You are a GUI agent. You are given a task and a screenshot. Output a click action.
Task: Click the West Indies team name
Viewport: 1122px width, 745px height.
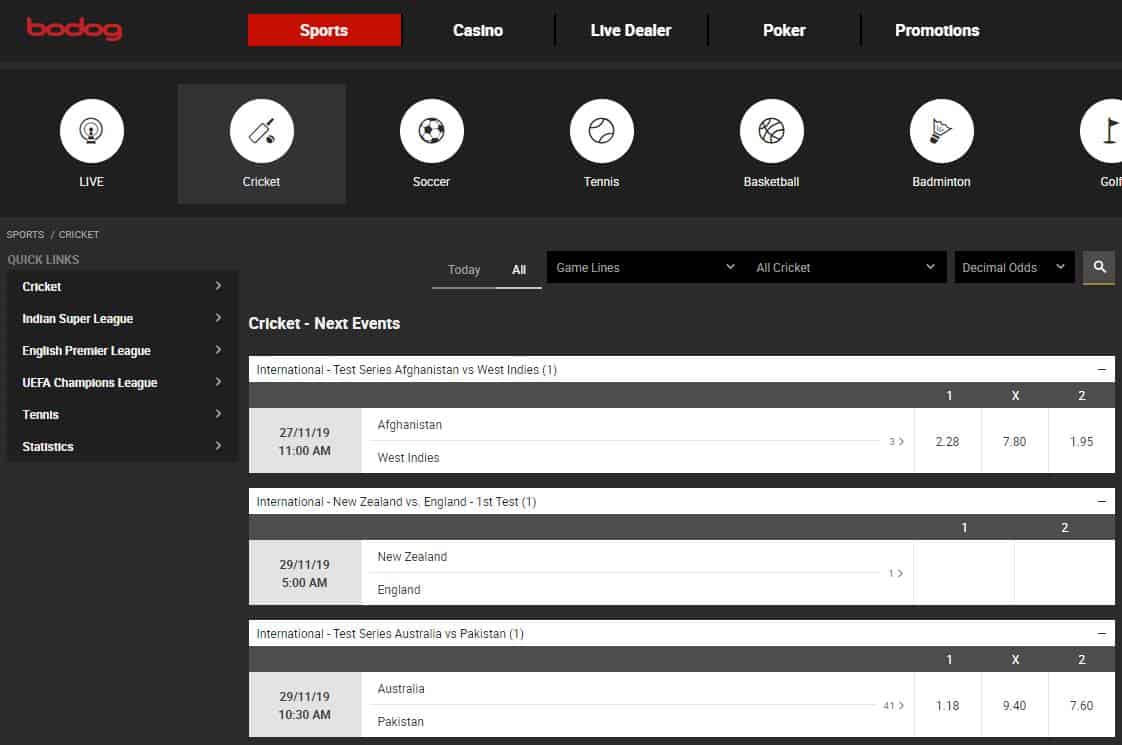tap(408, 457)
